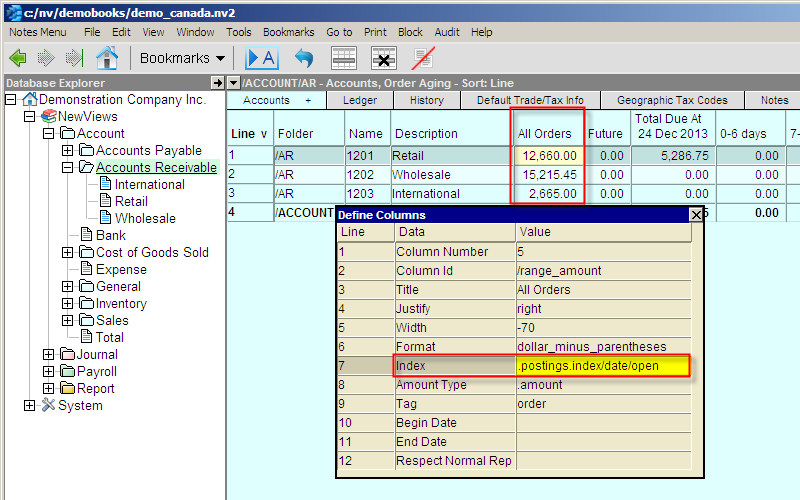800x500 pixels.
Task: Open the Bookmarks toolbar dropdown
Action: pos(181,58)
